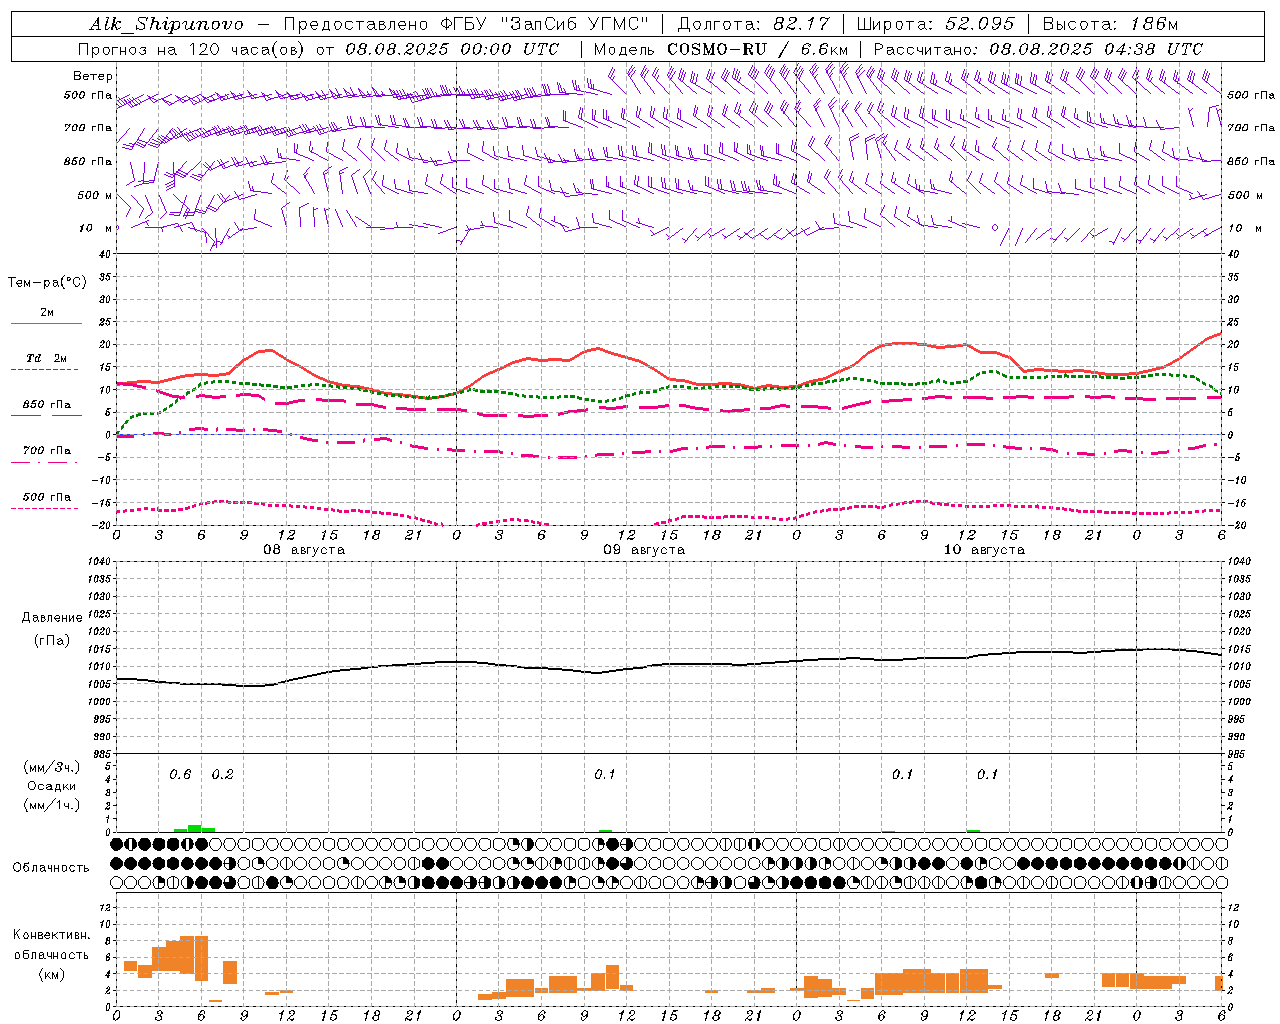The height and width of the screenshot is (1024, 1280).
Task: Click Рассчитано: 08.08.2025 04:38 UTC text
Action: click(x=1038, y=49)
